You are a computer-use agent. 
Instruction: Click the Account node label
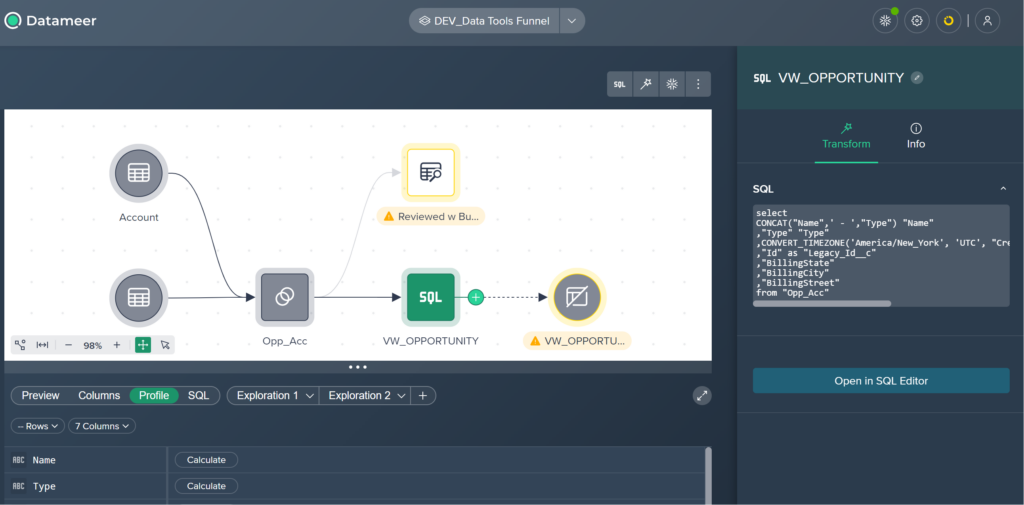tap(138, 218)
